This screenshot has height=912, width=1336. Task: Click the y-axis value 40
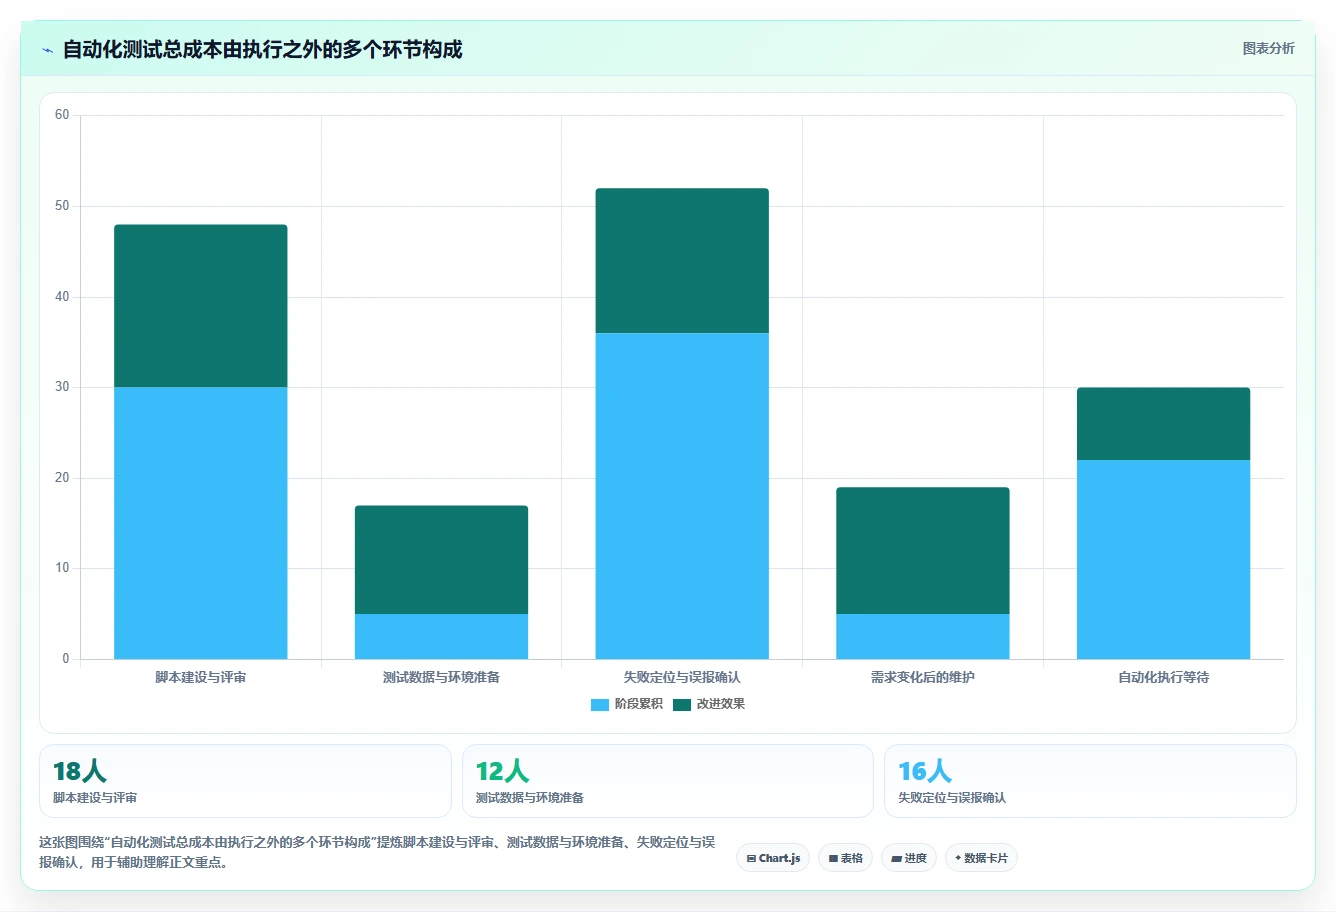(x=62, y=297)
